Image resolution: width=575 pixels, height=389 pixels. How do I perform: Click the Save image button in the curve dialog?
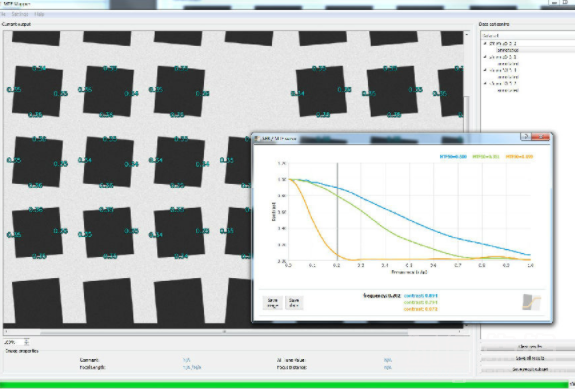272,303
